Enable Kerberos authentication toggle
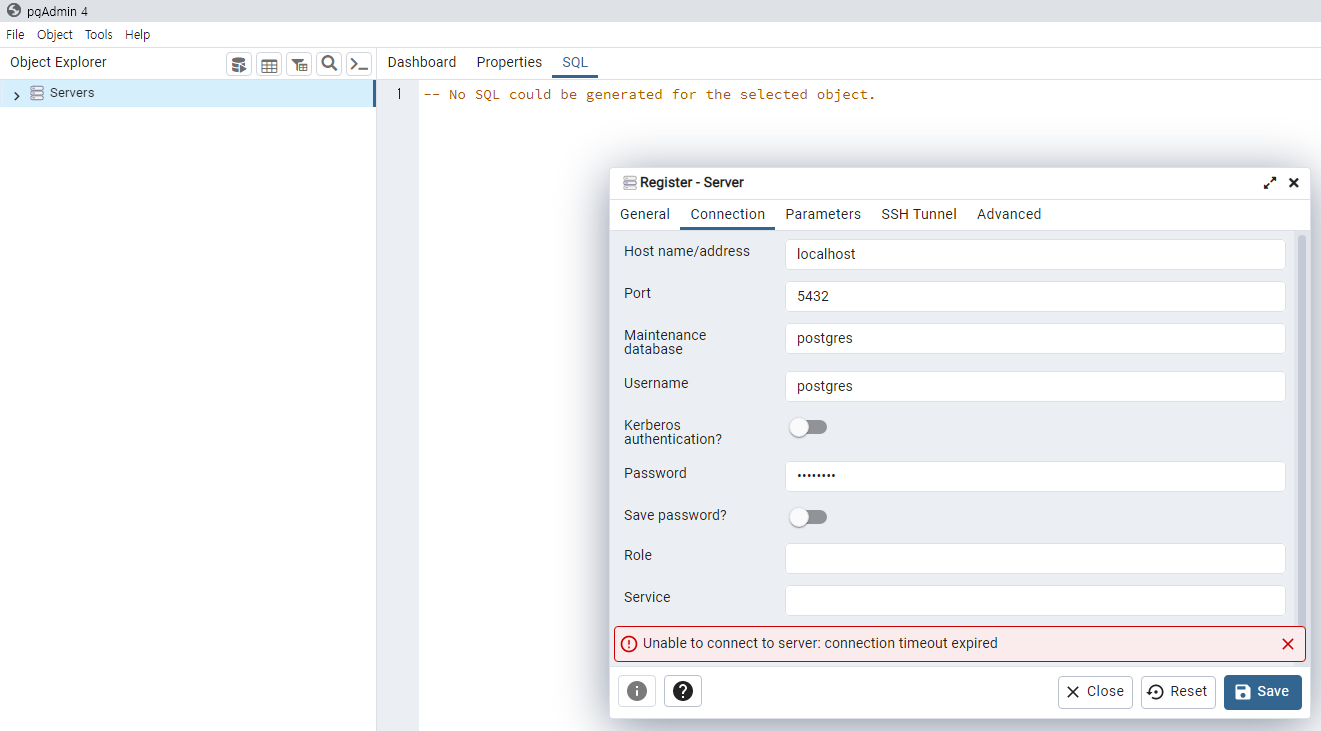Viewport: 1321px width, 731px height. (808, 427)
